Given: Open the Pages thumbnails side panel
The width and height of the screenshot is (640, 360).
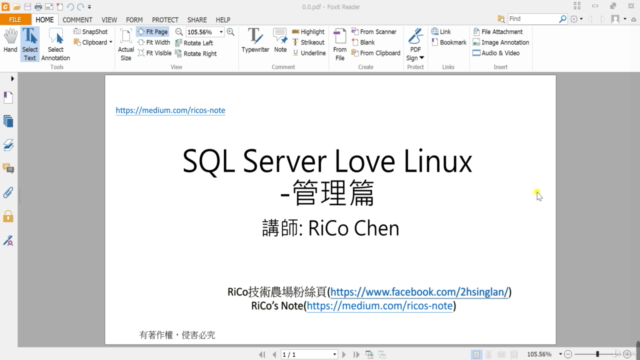Looking at the screenshot, I should click(x=8, y=121).
